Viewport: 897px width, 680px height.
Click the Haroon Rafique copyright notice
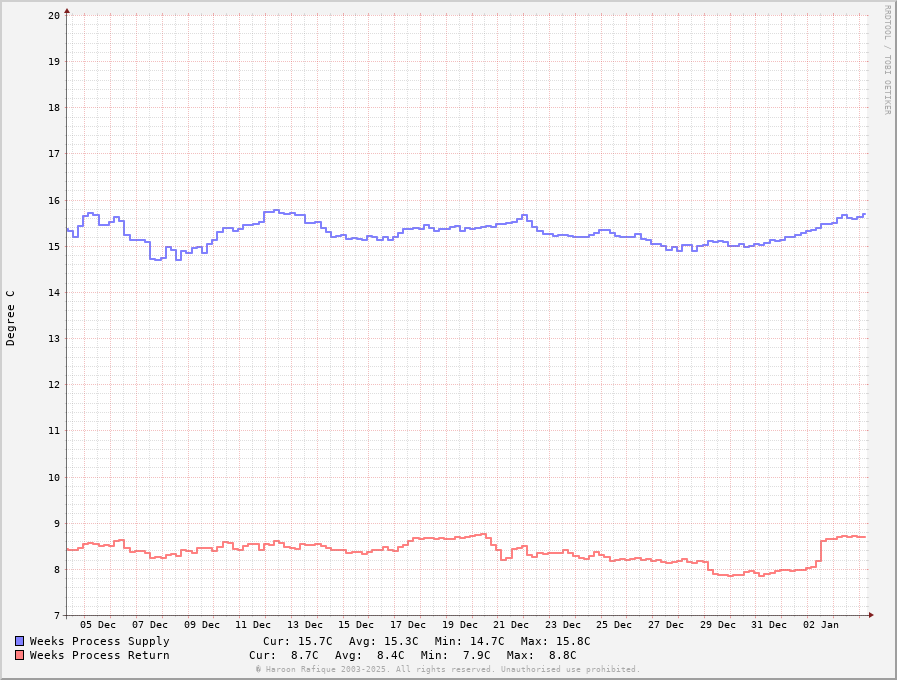[x=447, y=669]
